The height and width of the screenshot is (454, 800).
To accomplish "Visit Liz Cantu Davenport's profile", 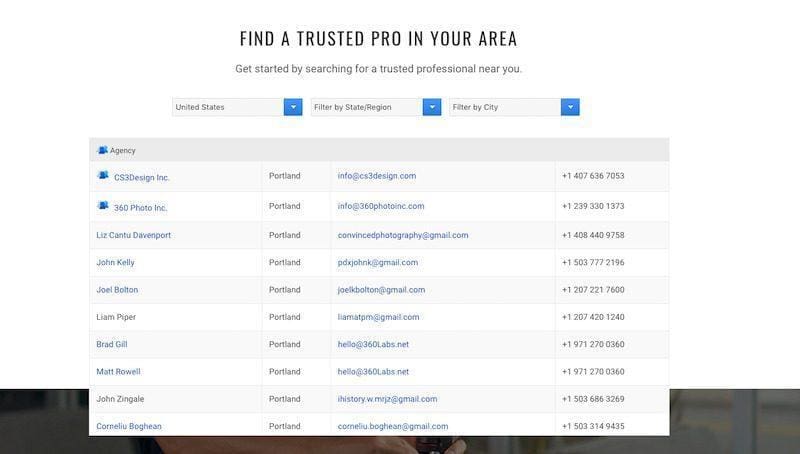I will point(133,235).
